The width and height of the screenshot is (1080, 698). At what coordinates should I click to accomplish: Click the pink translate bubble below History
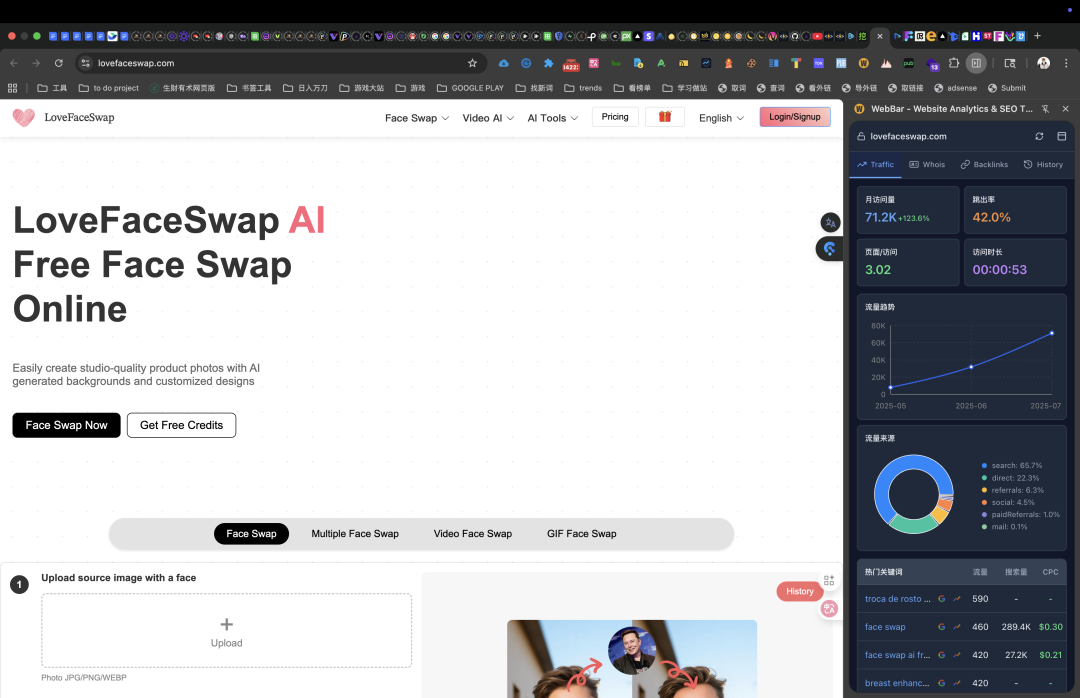(829, 608)
